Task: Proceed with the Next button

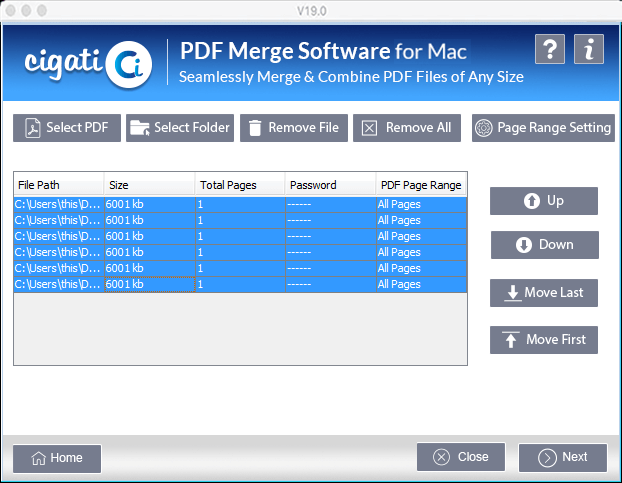Action: point(563,458)
